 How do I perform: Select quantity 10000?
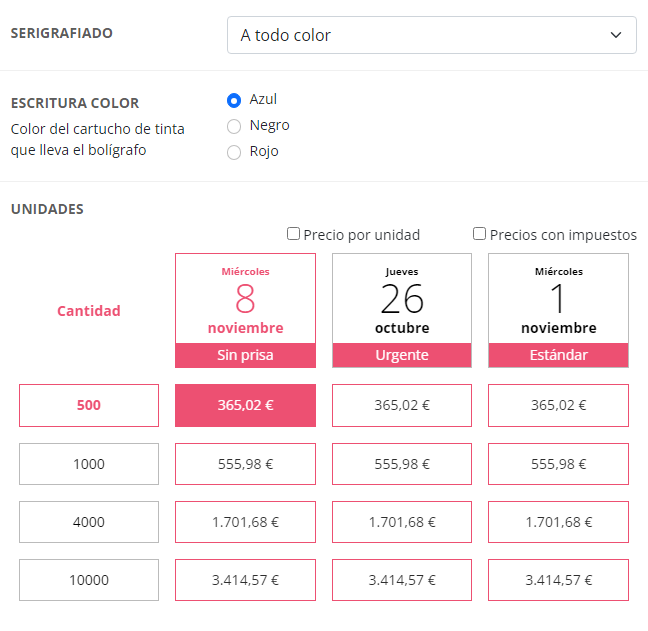pos(89,580)
